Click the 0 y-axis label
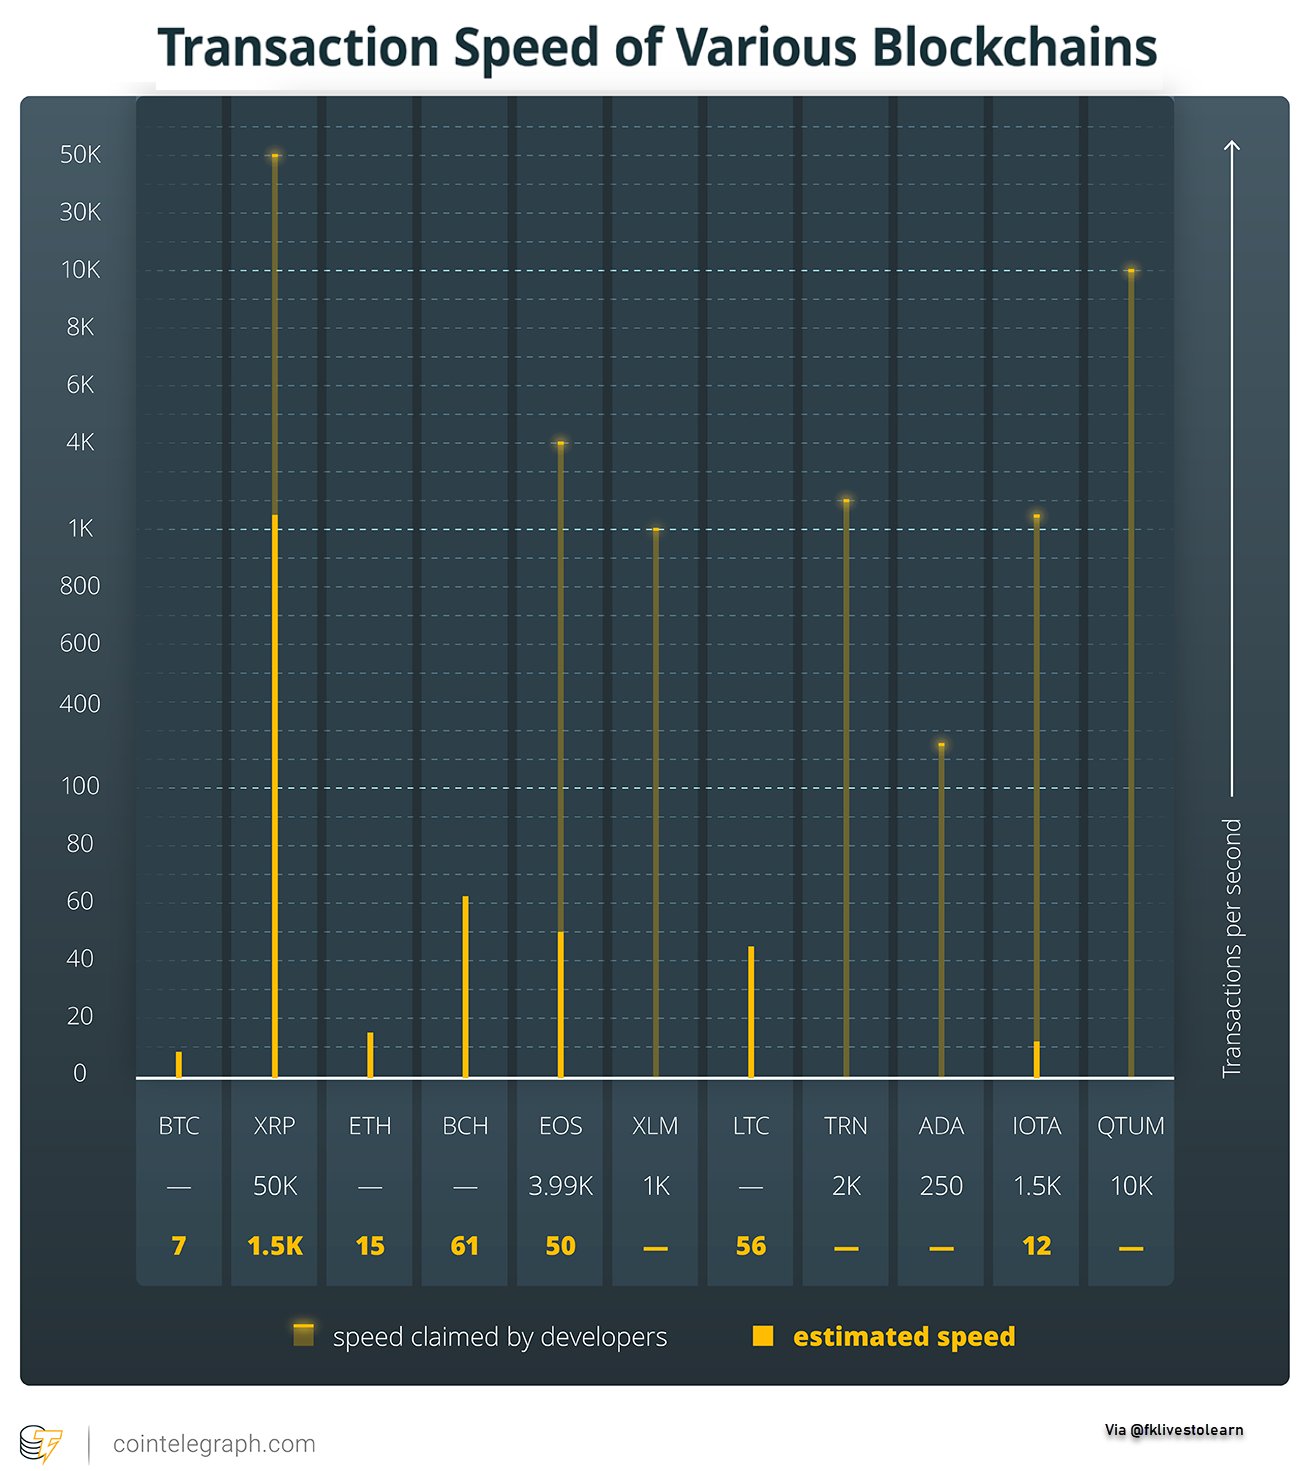Screen dimensions: 1310x1471 point(80,1073)
